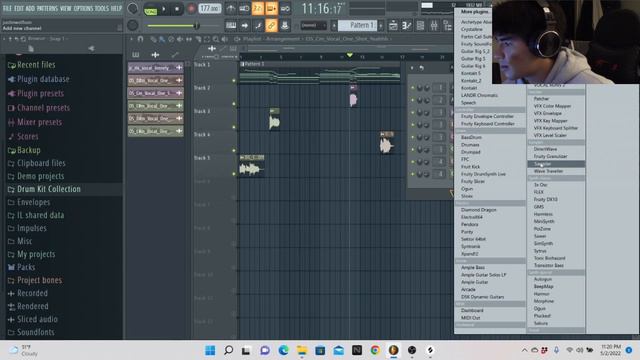Click More plugins at top of list
640x360 pixels.
coord(474,12)
